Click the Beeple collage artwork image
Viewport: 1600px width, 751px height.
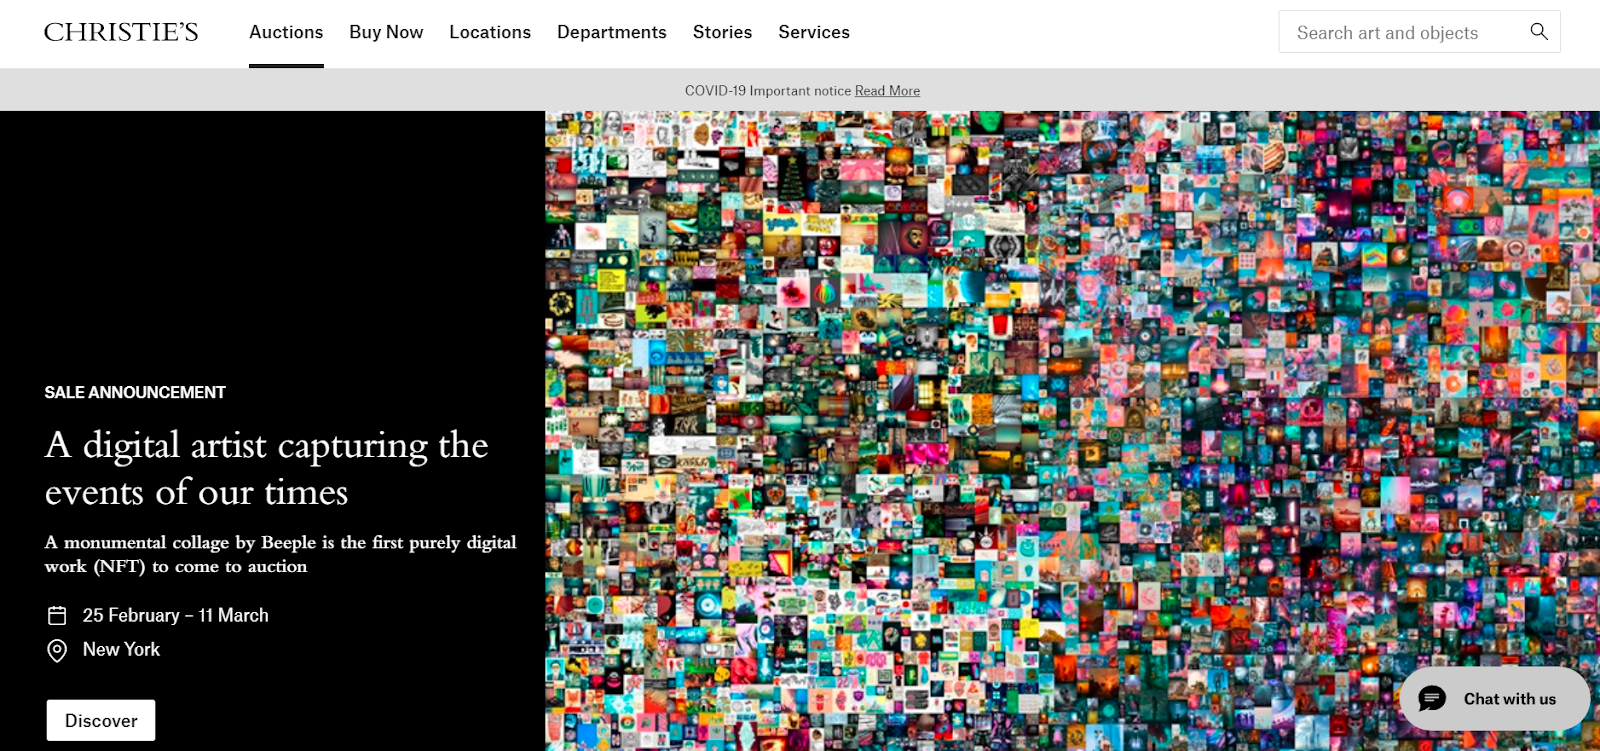point(1072,431)
